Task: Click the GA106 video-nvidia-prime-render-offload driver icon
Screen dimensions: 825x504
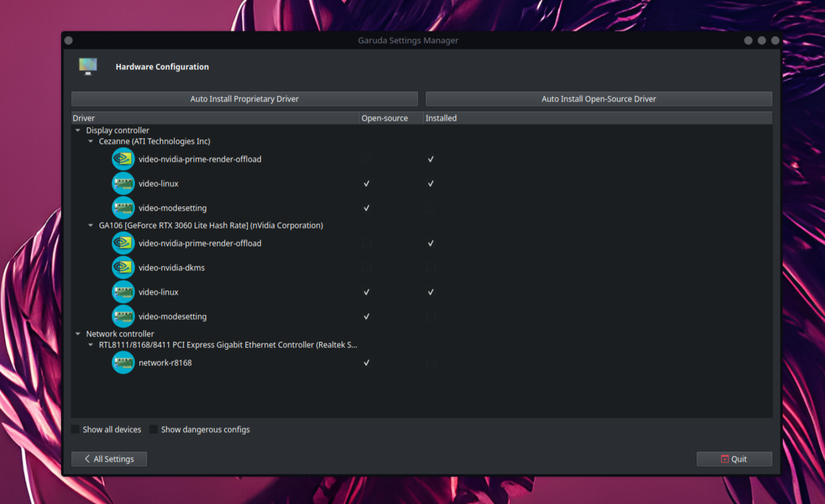Action: [123, 243]
